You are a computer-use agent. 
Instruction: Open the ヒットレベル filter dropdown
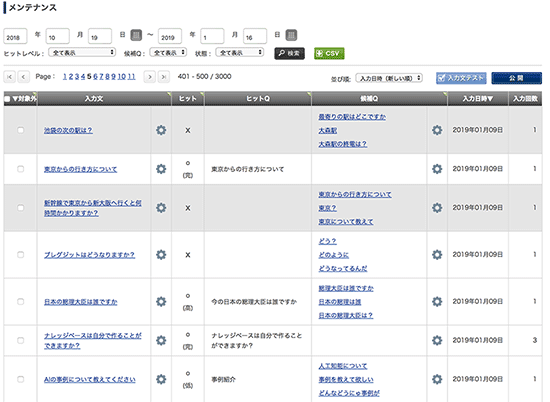point(82,53)
